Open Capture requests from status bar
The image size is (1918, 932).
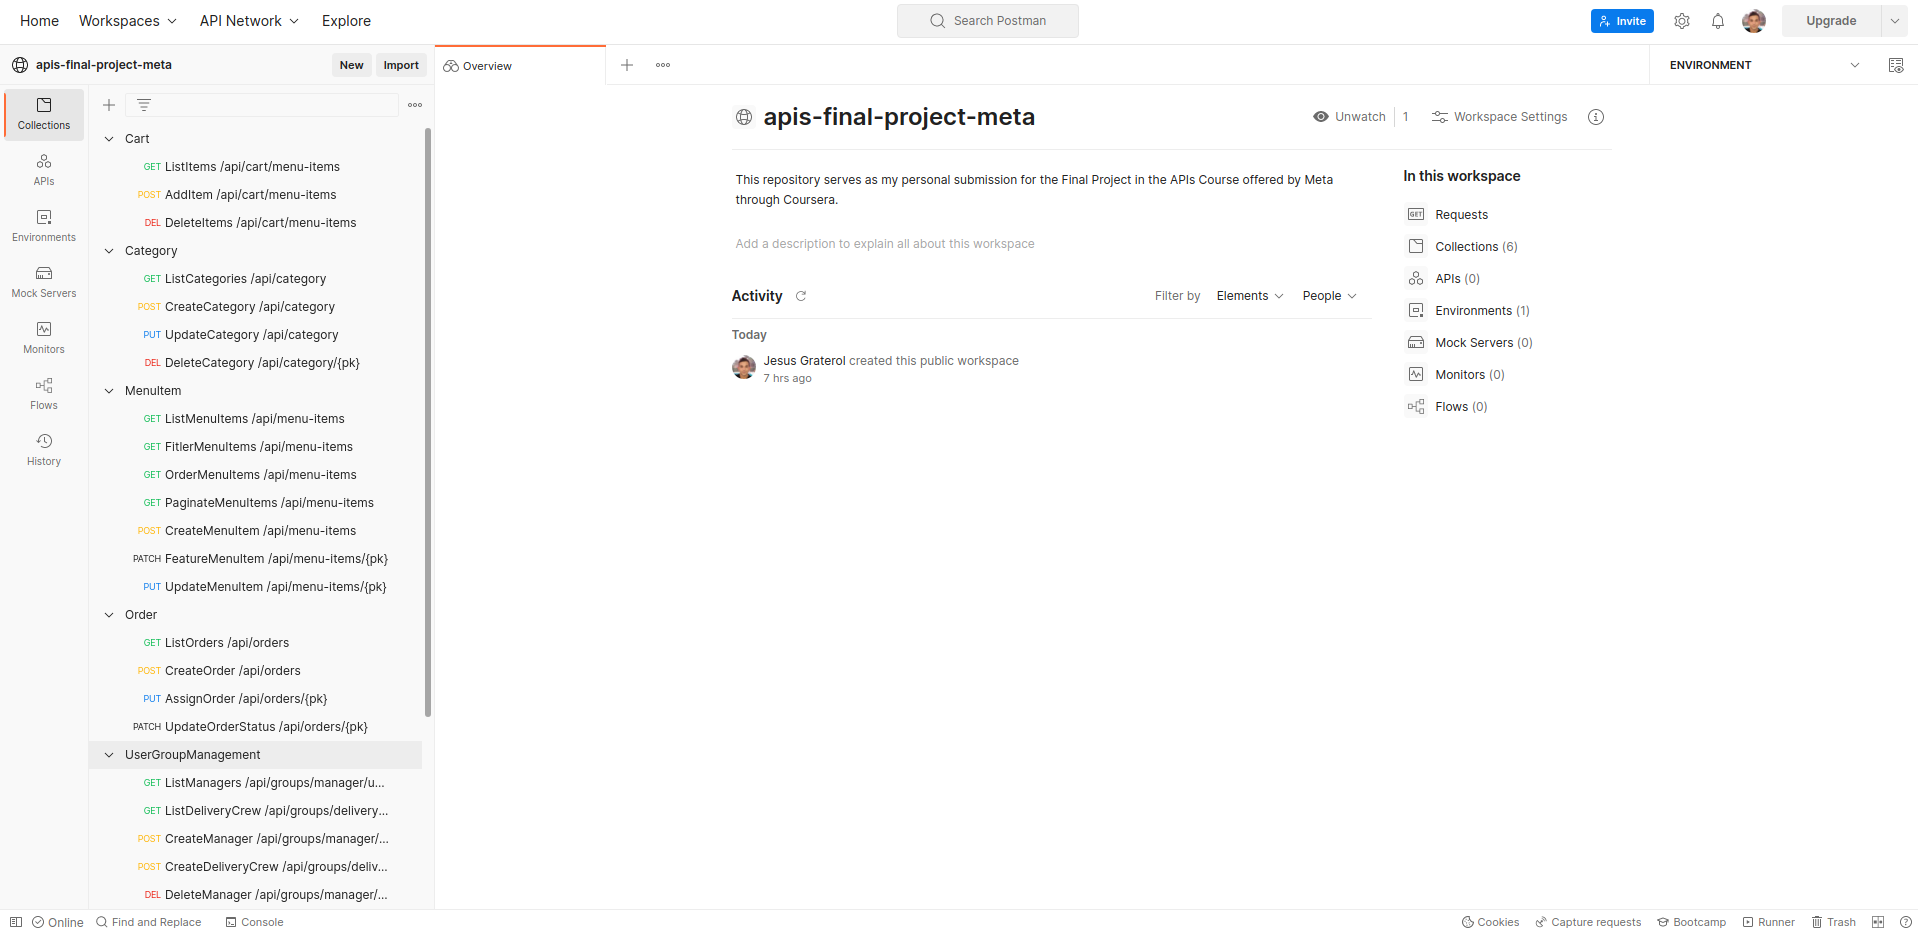(x=1588, y=922)
